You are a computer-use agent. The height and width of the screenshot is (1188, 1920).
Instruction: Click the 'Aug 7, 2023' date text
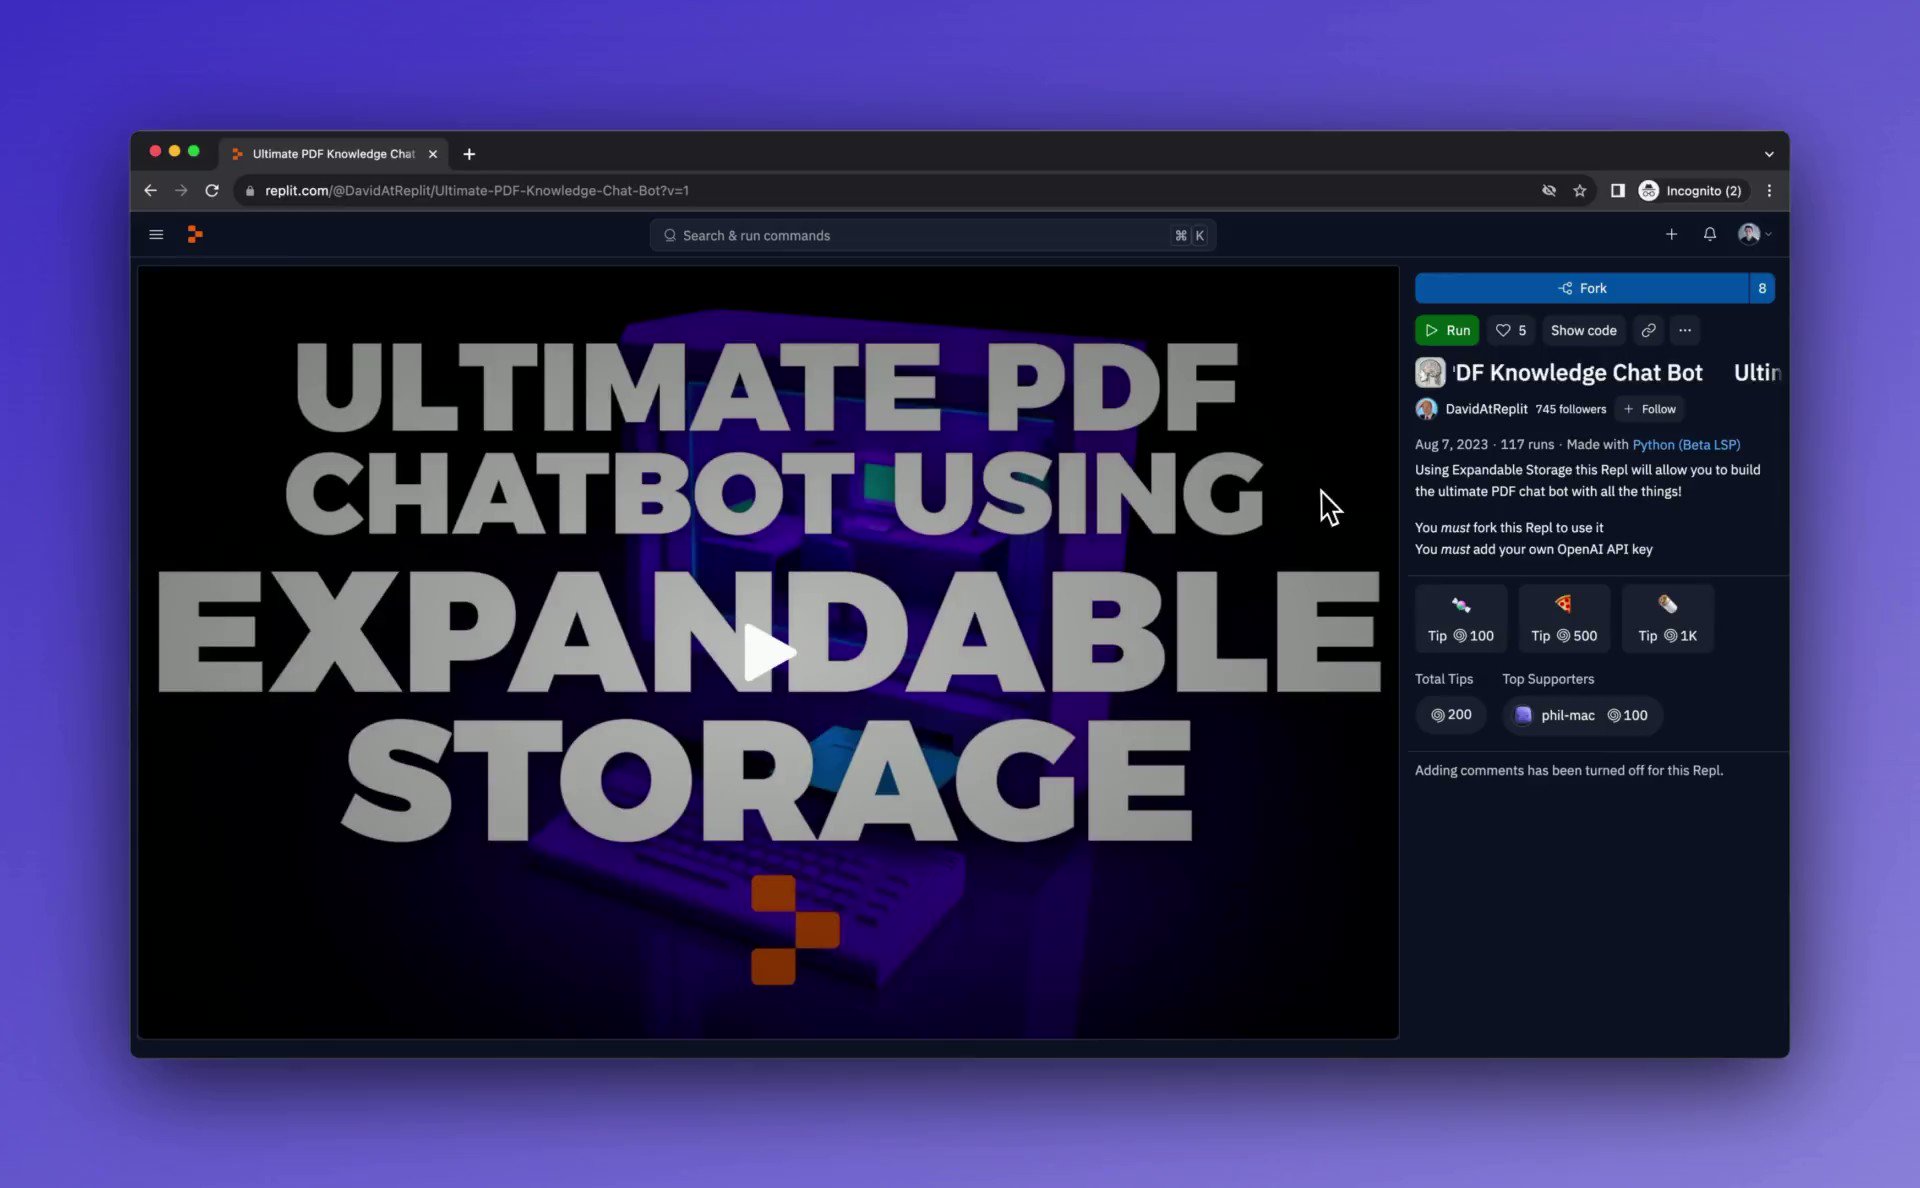tap(1451, 445)
